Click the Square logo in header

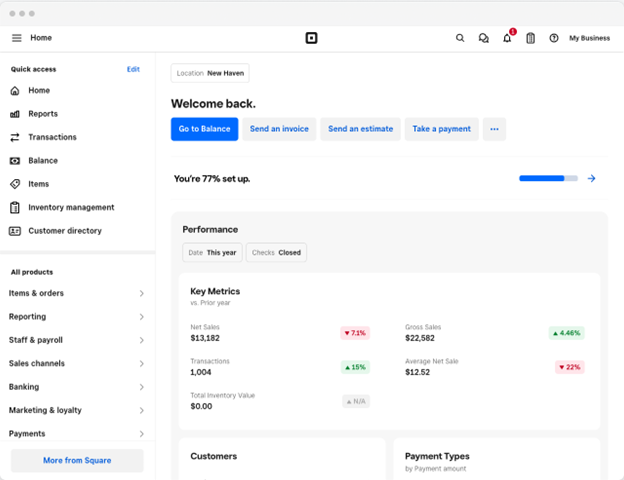click(311, 38)
